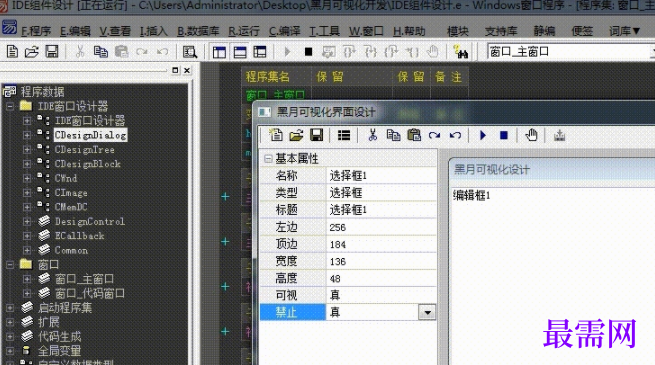Click the Cut icon in designer toolbar
The height and width of the screenshot is (365, 655).
(373, 135)
